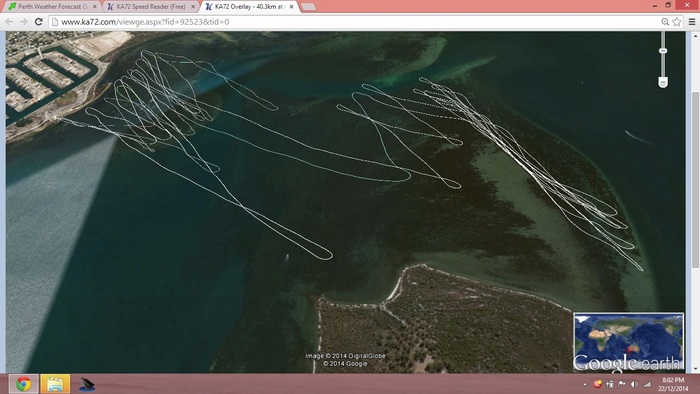
Task: Open a new tab button
Action: point(308,7)
